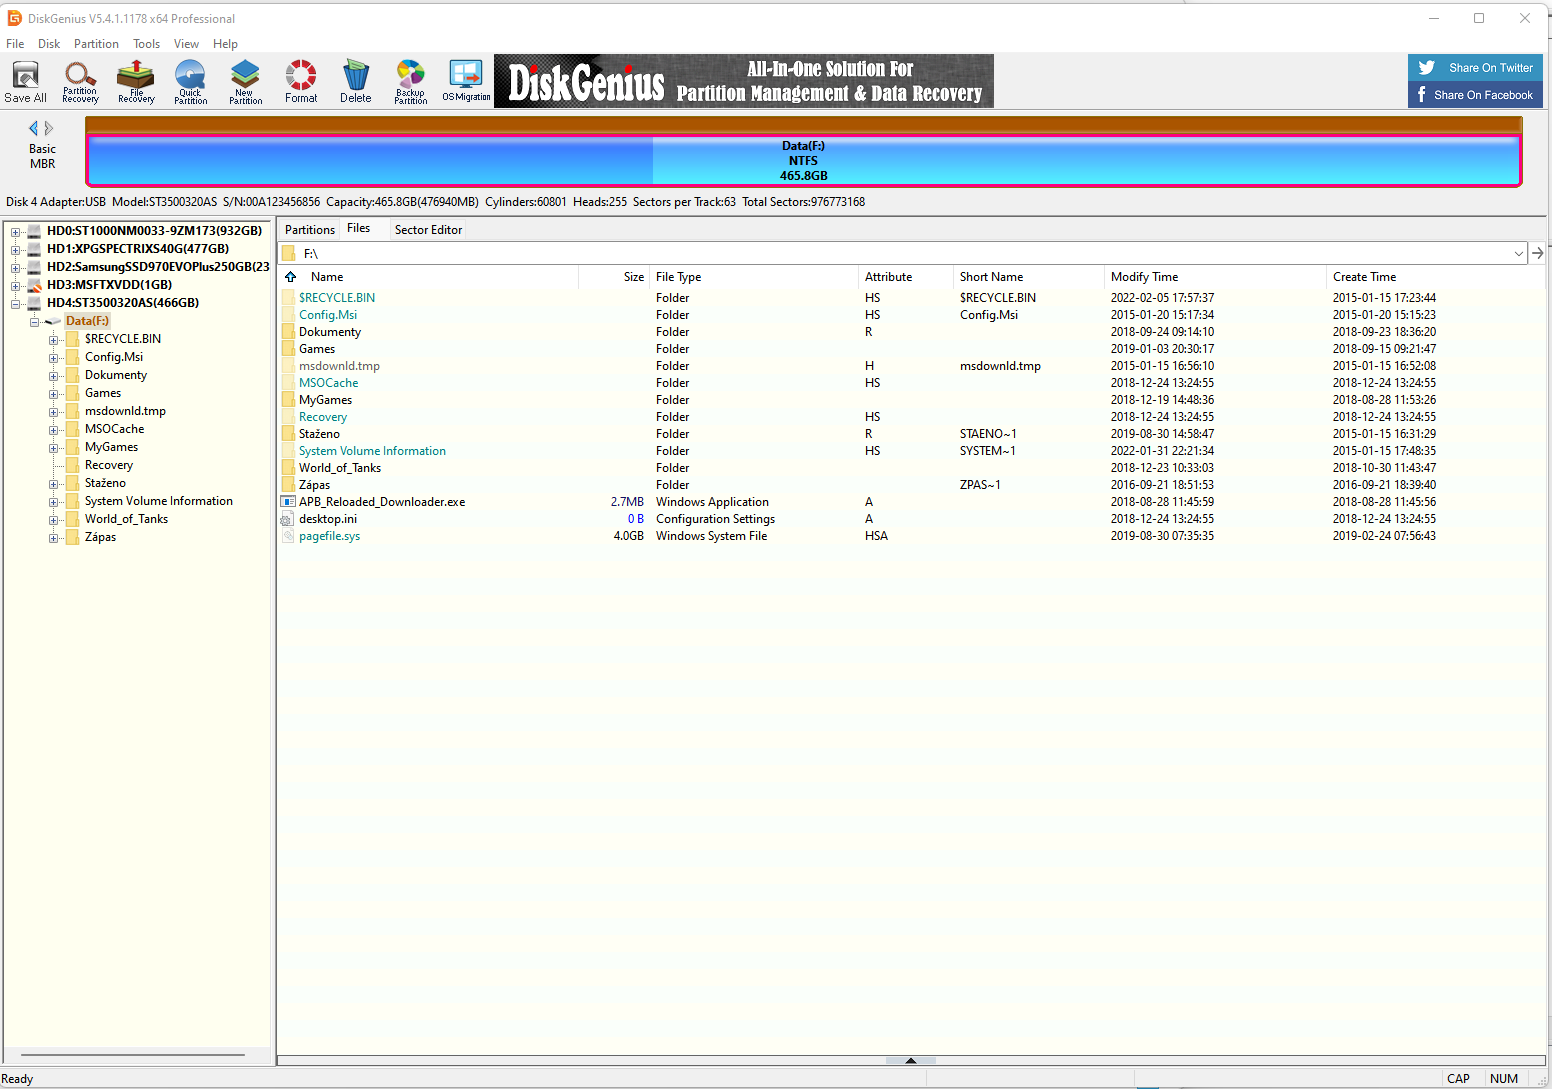Click the Format toolbar icon

[x=301, y=81]
